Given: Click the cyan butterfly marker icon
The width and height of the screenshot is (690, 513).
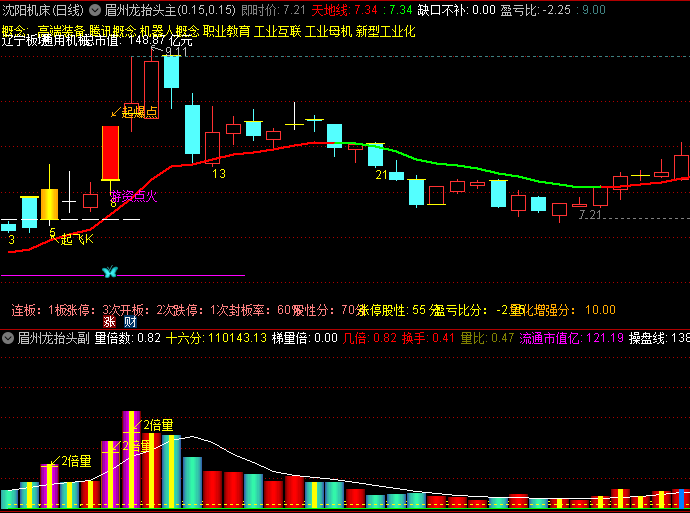Looking at the screenshot, I should [x=110, y=271].
